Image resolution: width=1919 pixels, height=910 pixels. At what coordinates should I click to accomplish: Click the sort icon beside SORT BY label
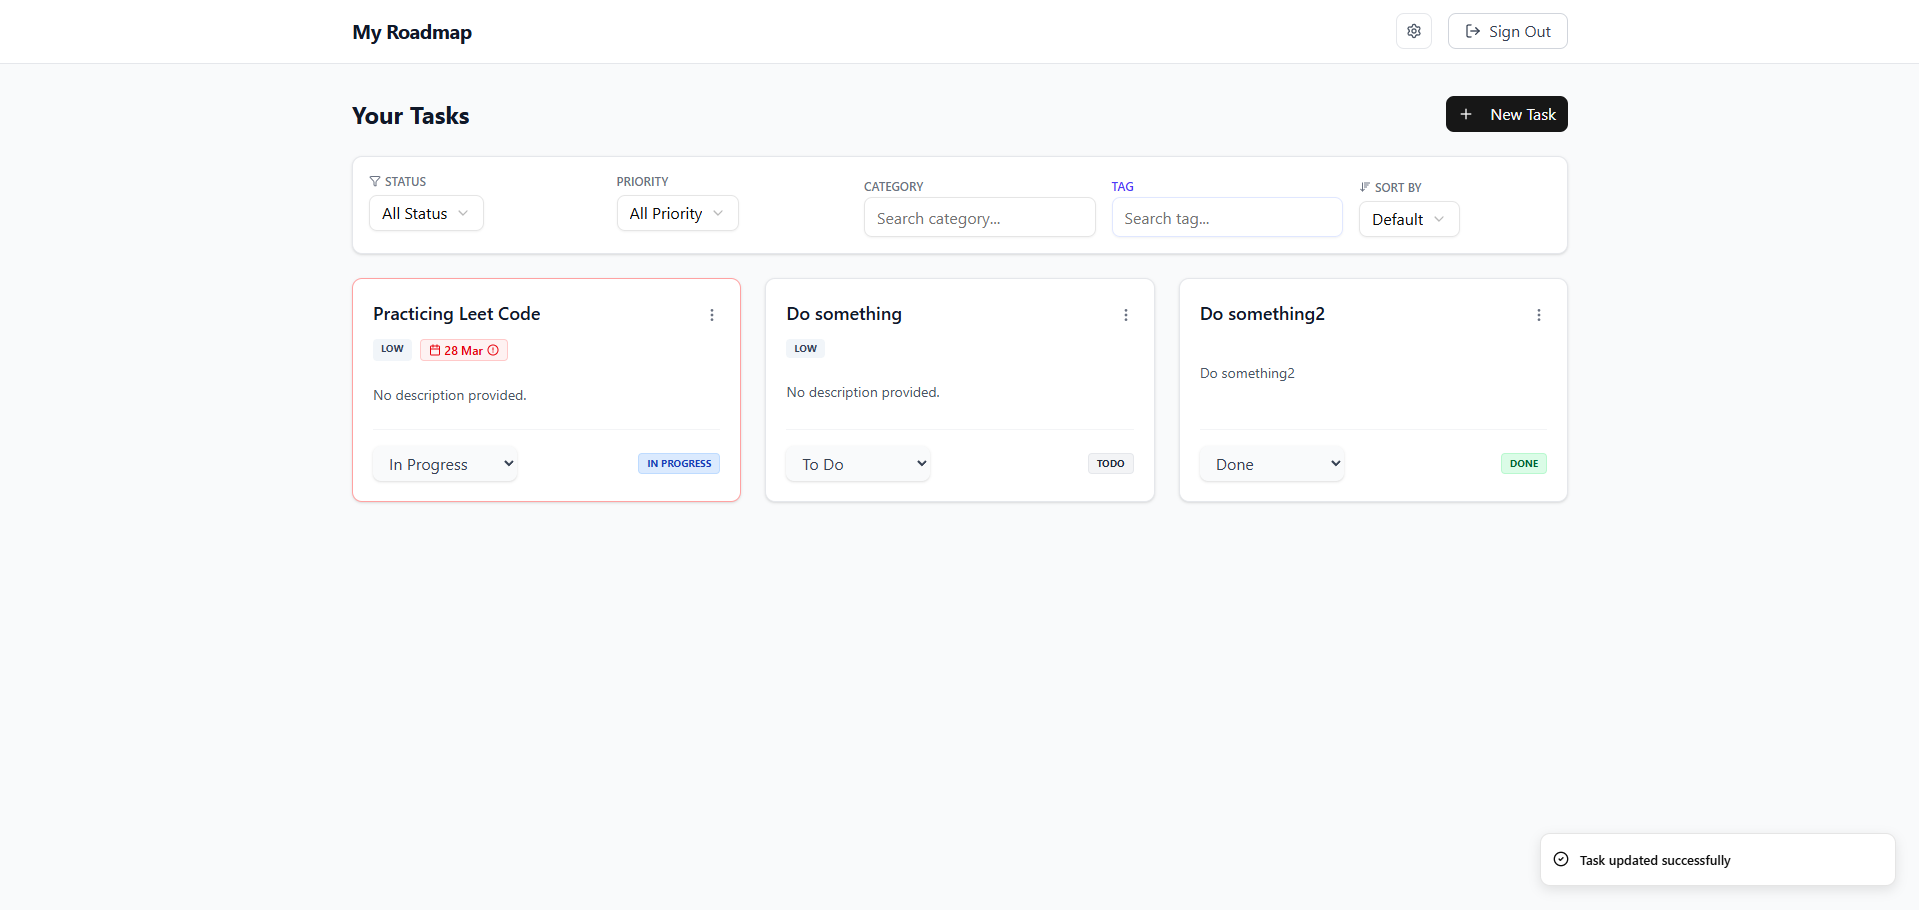(x=1365, y=187)
